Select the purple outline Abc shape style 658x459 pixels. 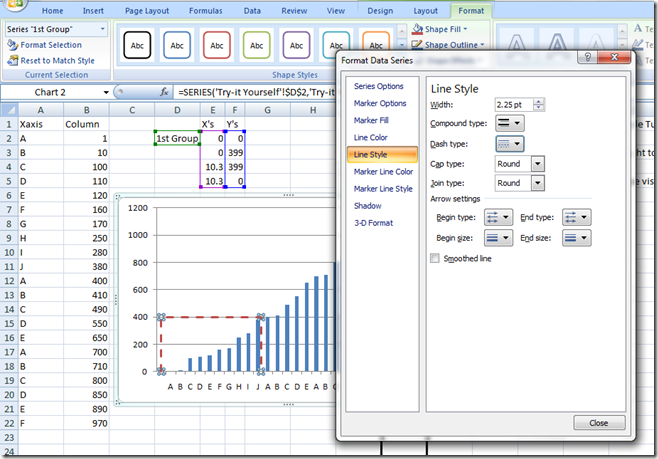(x=296, y=45)
